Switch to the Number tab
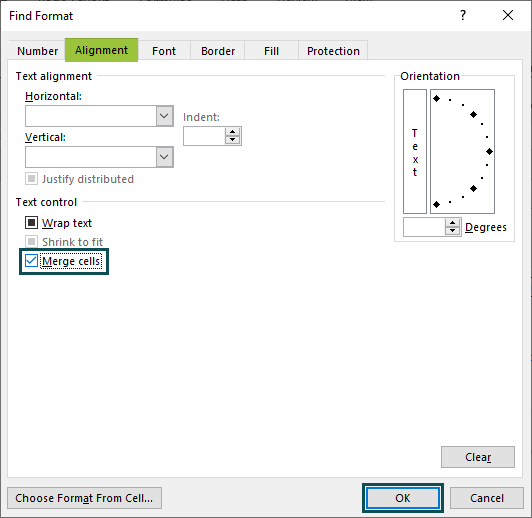Image resolution: width=532 pixels, height=518 pixels. pyautogui.click(x=37, y=51)
